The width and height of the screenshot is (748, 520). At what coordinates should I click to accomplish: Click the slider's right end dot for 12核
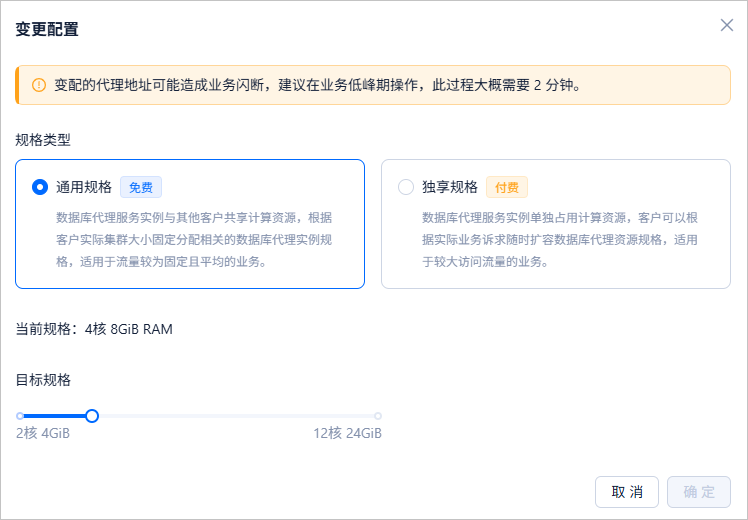pos(378,416)
